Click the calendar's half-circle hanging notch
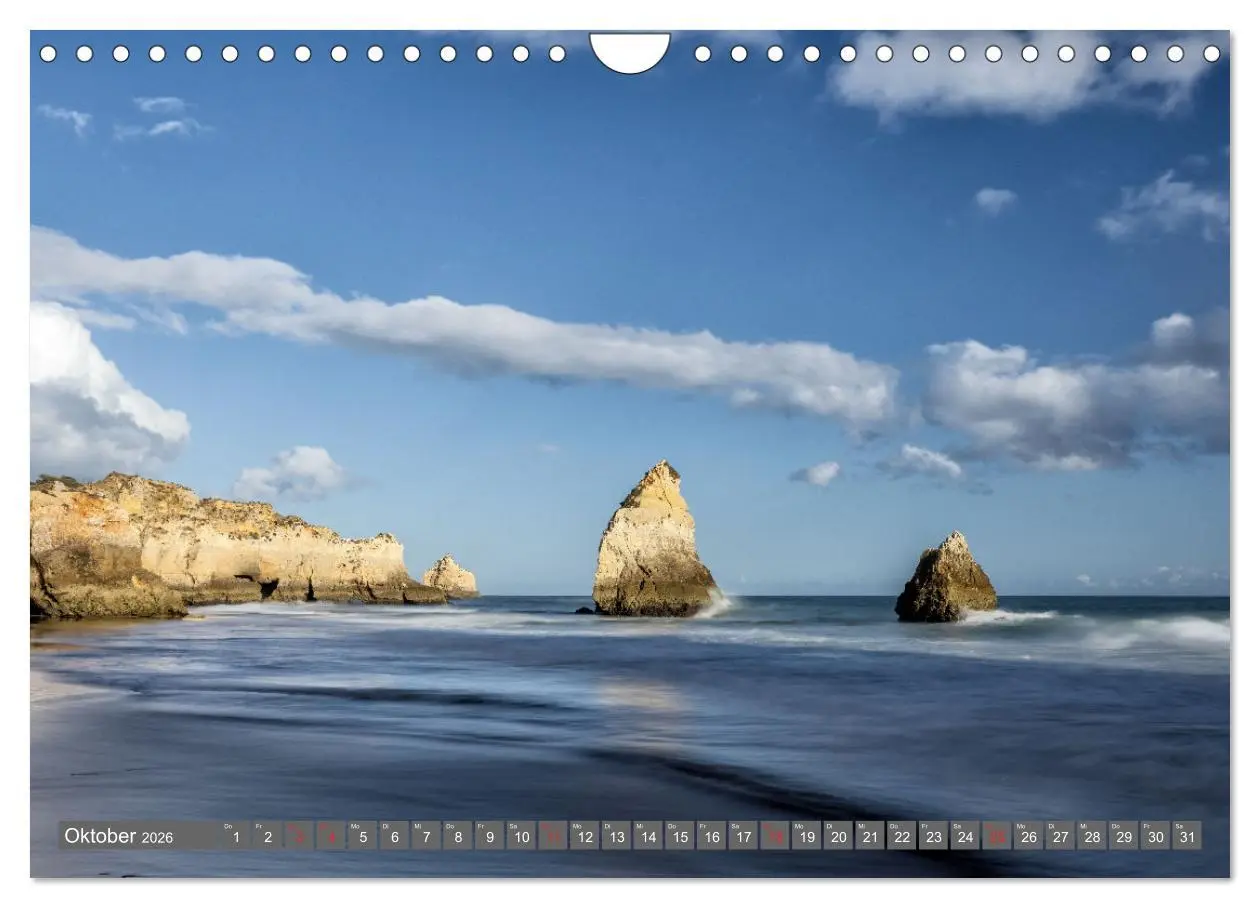1260x908 pixels. pyautogui.click(x=630, y=52)
